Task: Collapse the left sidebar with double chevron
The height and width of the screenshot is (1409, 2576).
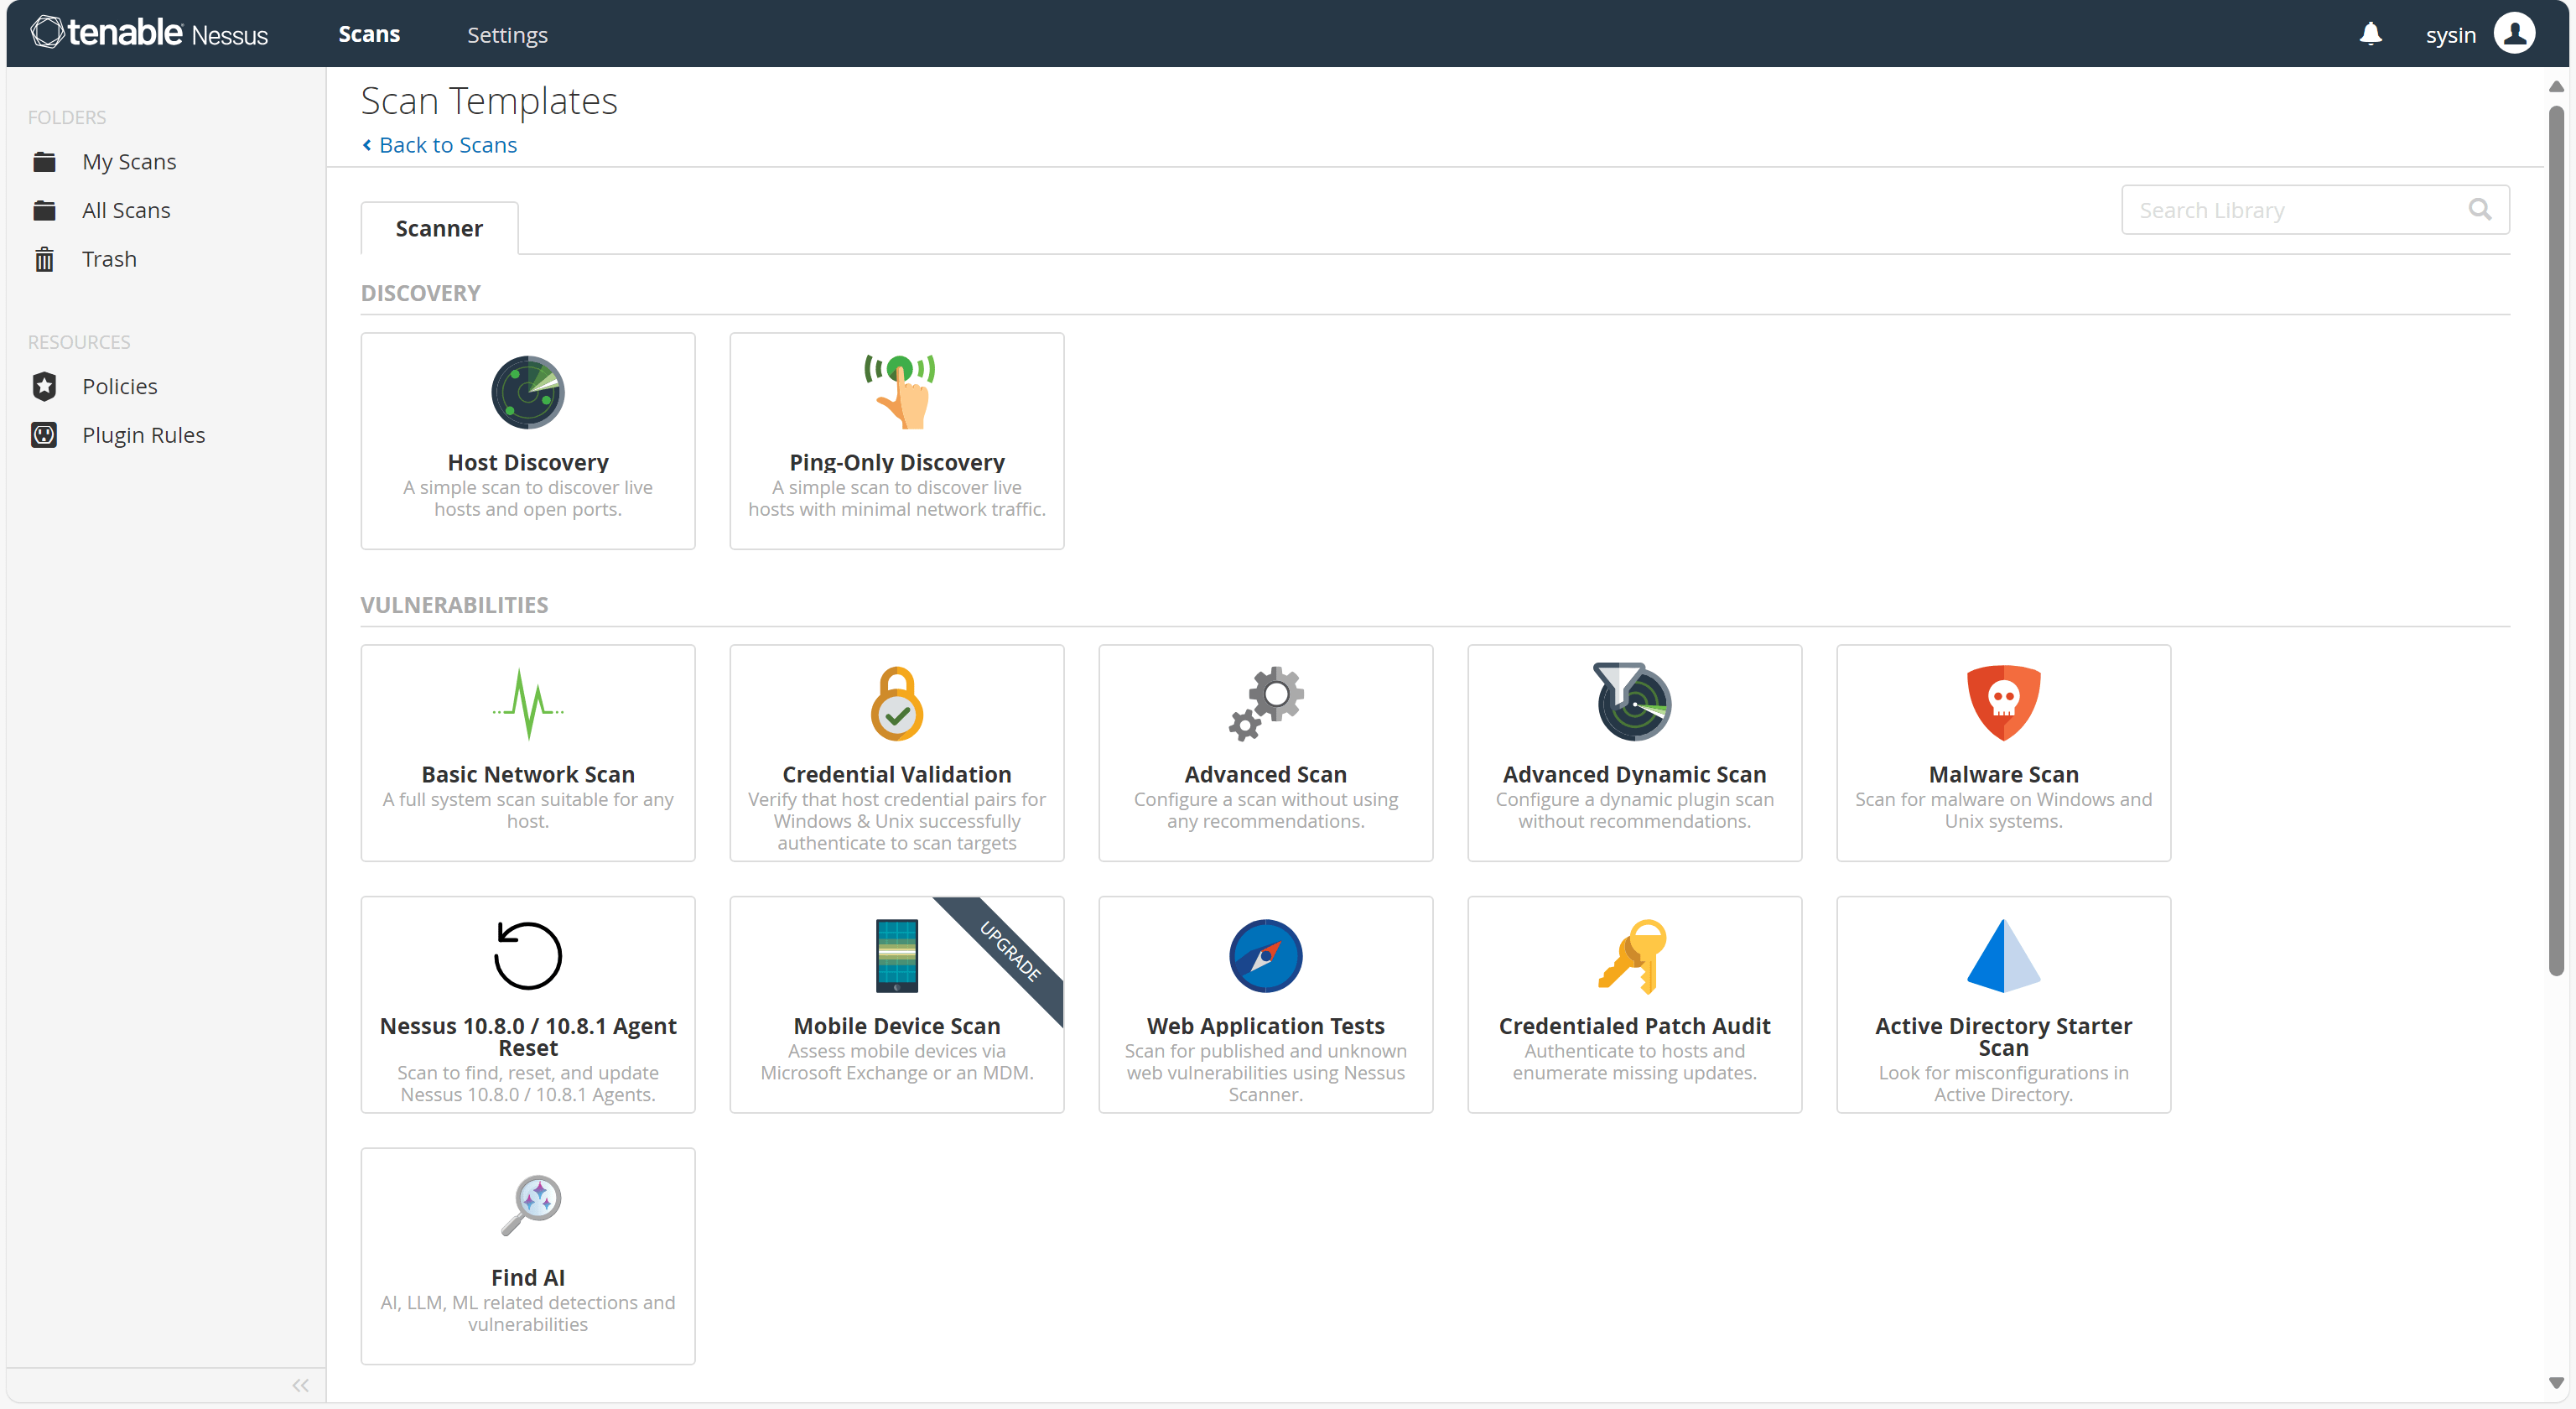Action: coord(300,1385)
